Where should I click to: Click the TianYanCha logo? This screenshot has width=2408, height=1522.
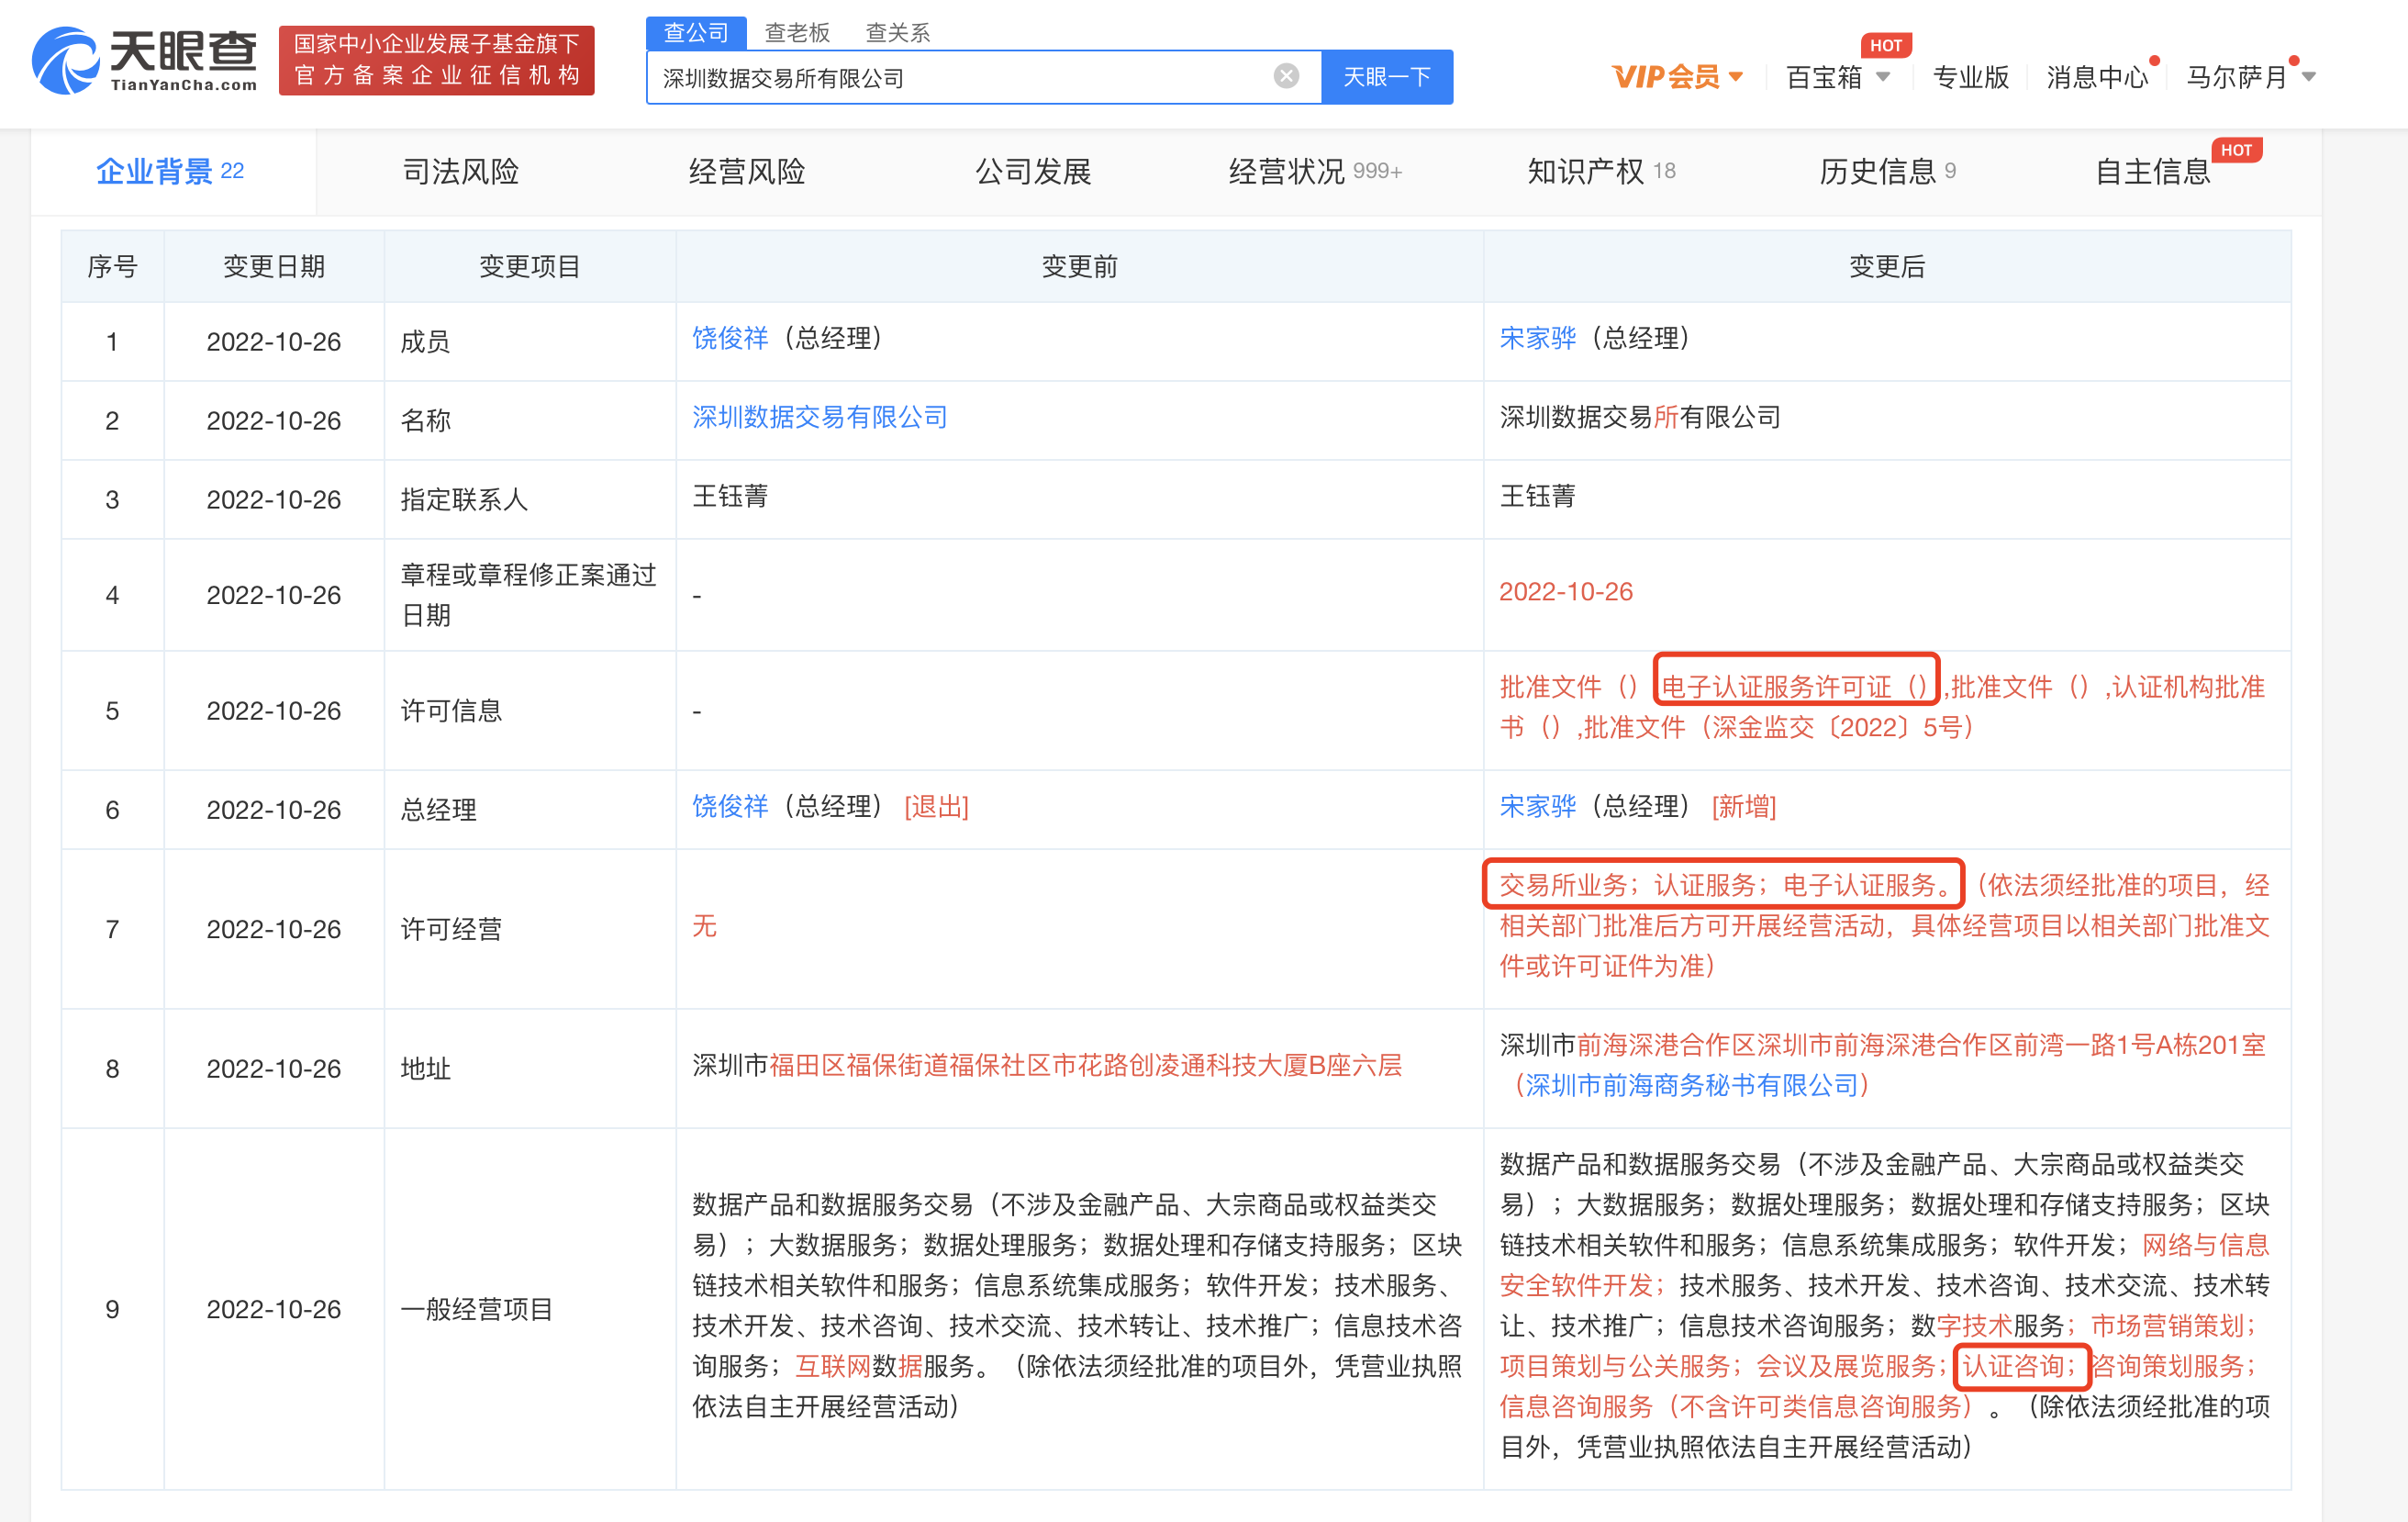(x=144, y=61)
